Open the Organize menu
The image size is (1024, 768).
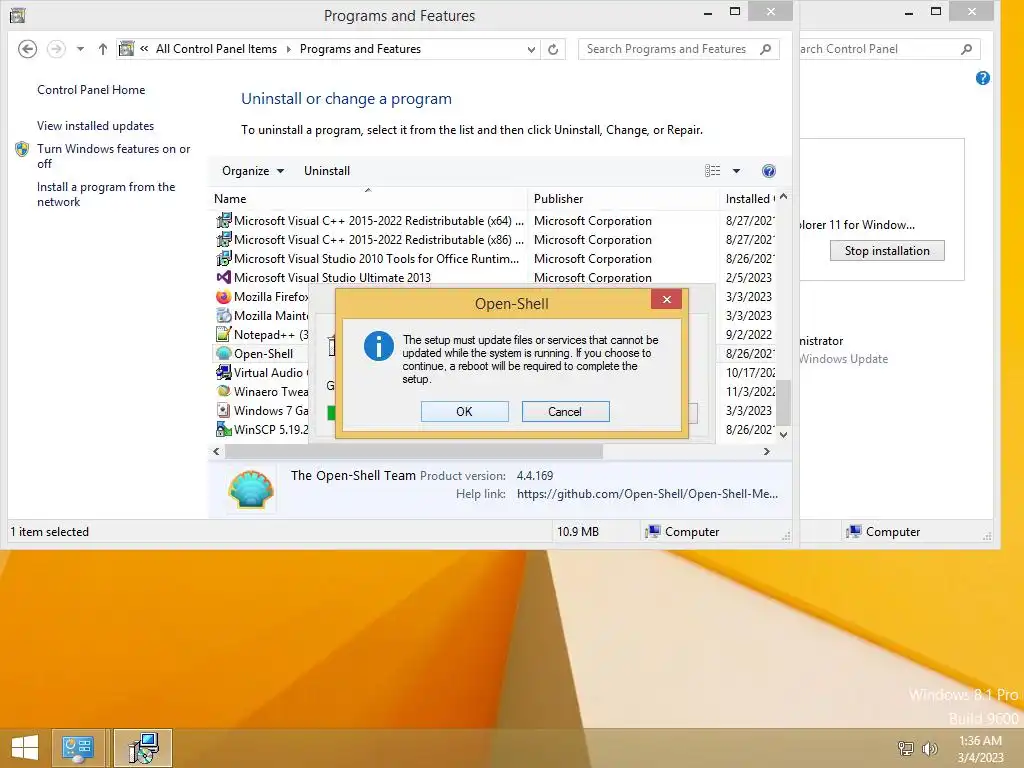[253, 170]
